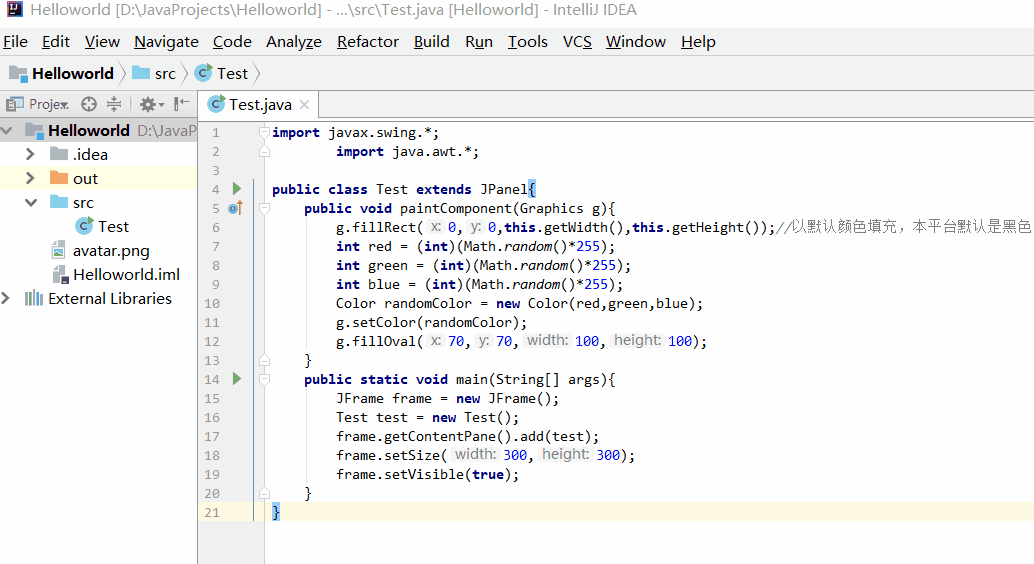
Task: Expand the .idea folder
Action: (x=30, y=154)
